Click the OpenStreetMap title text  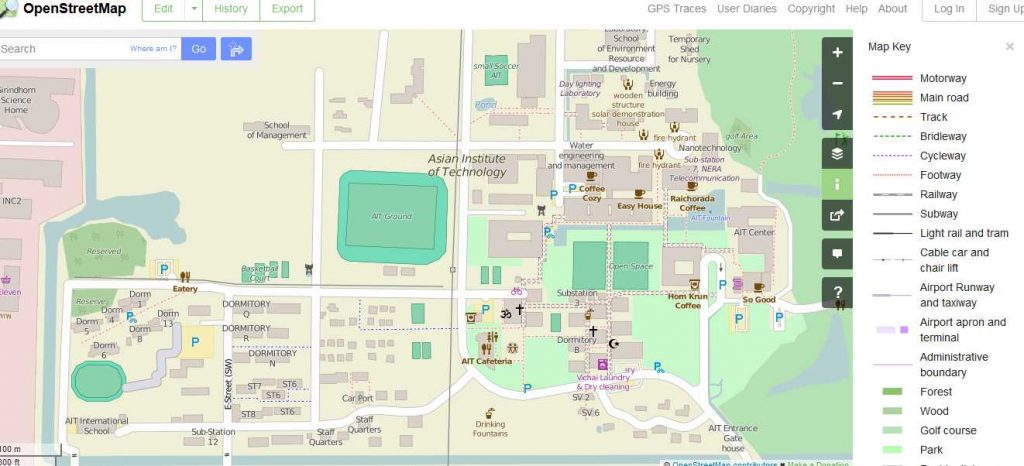pyautogui.click(x=75, y=9)
